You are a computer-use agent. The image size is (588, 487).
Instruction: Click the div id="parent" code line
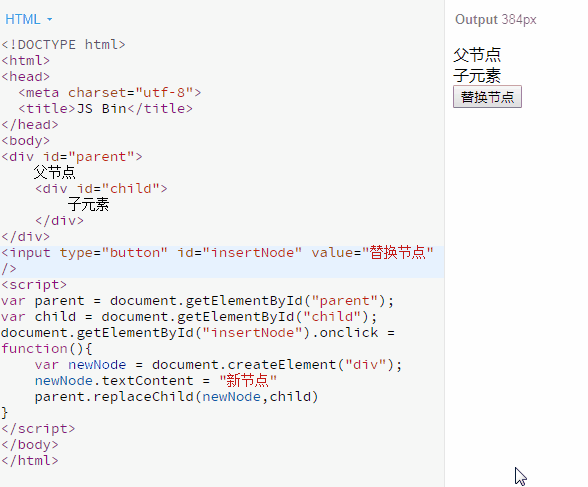click(x=72, y=157)
